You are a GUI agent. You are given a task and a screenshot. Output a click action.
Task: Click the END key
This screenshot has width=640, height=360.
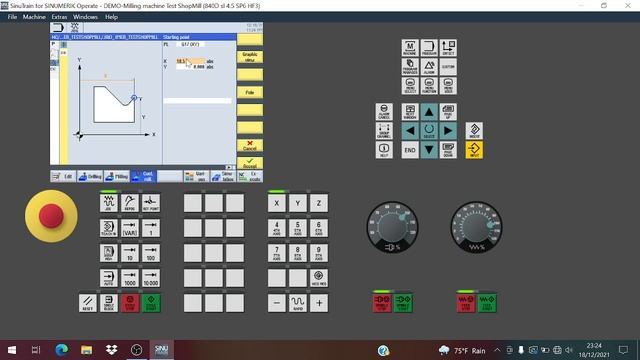point(410,150)
